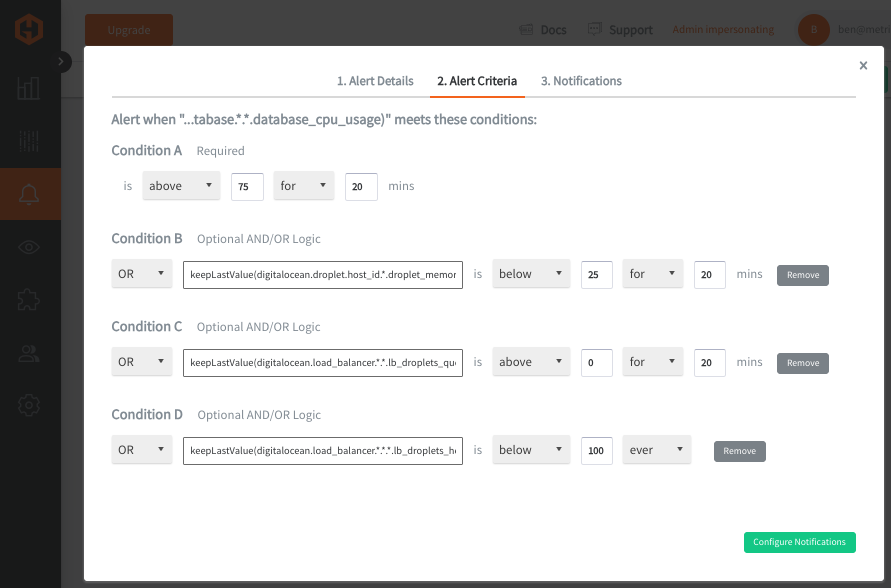Open the eye-shaped sidebar icon
The height and width of the screenshot is (588, 891).
point(29,247)
